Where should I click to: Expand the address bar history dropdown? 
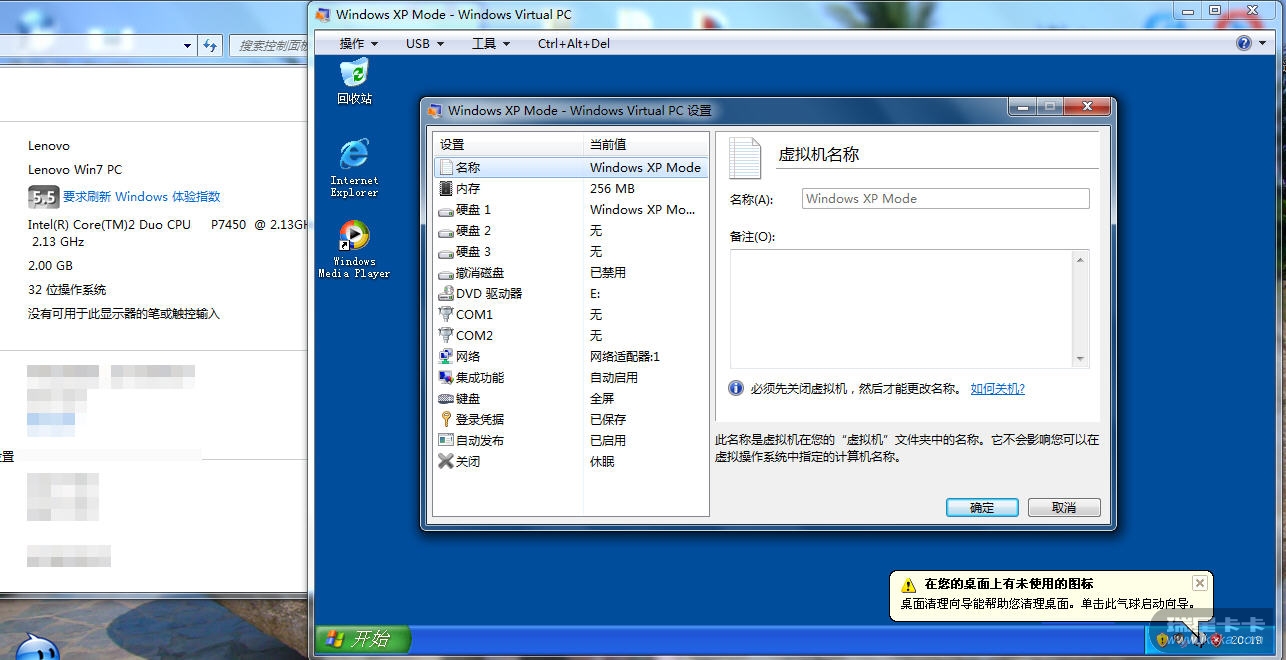pyautogui.click(x=187, y=45)
